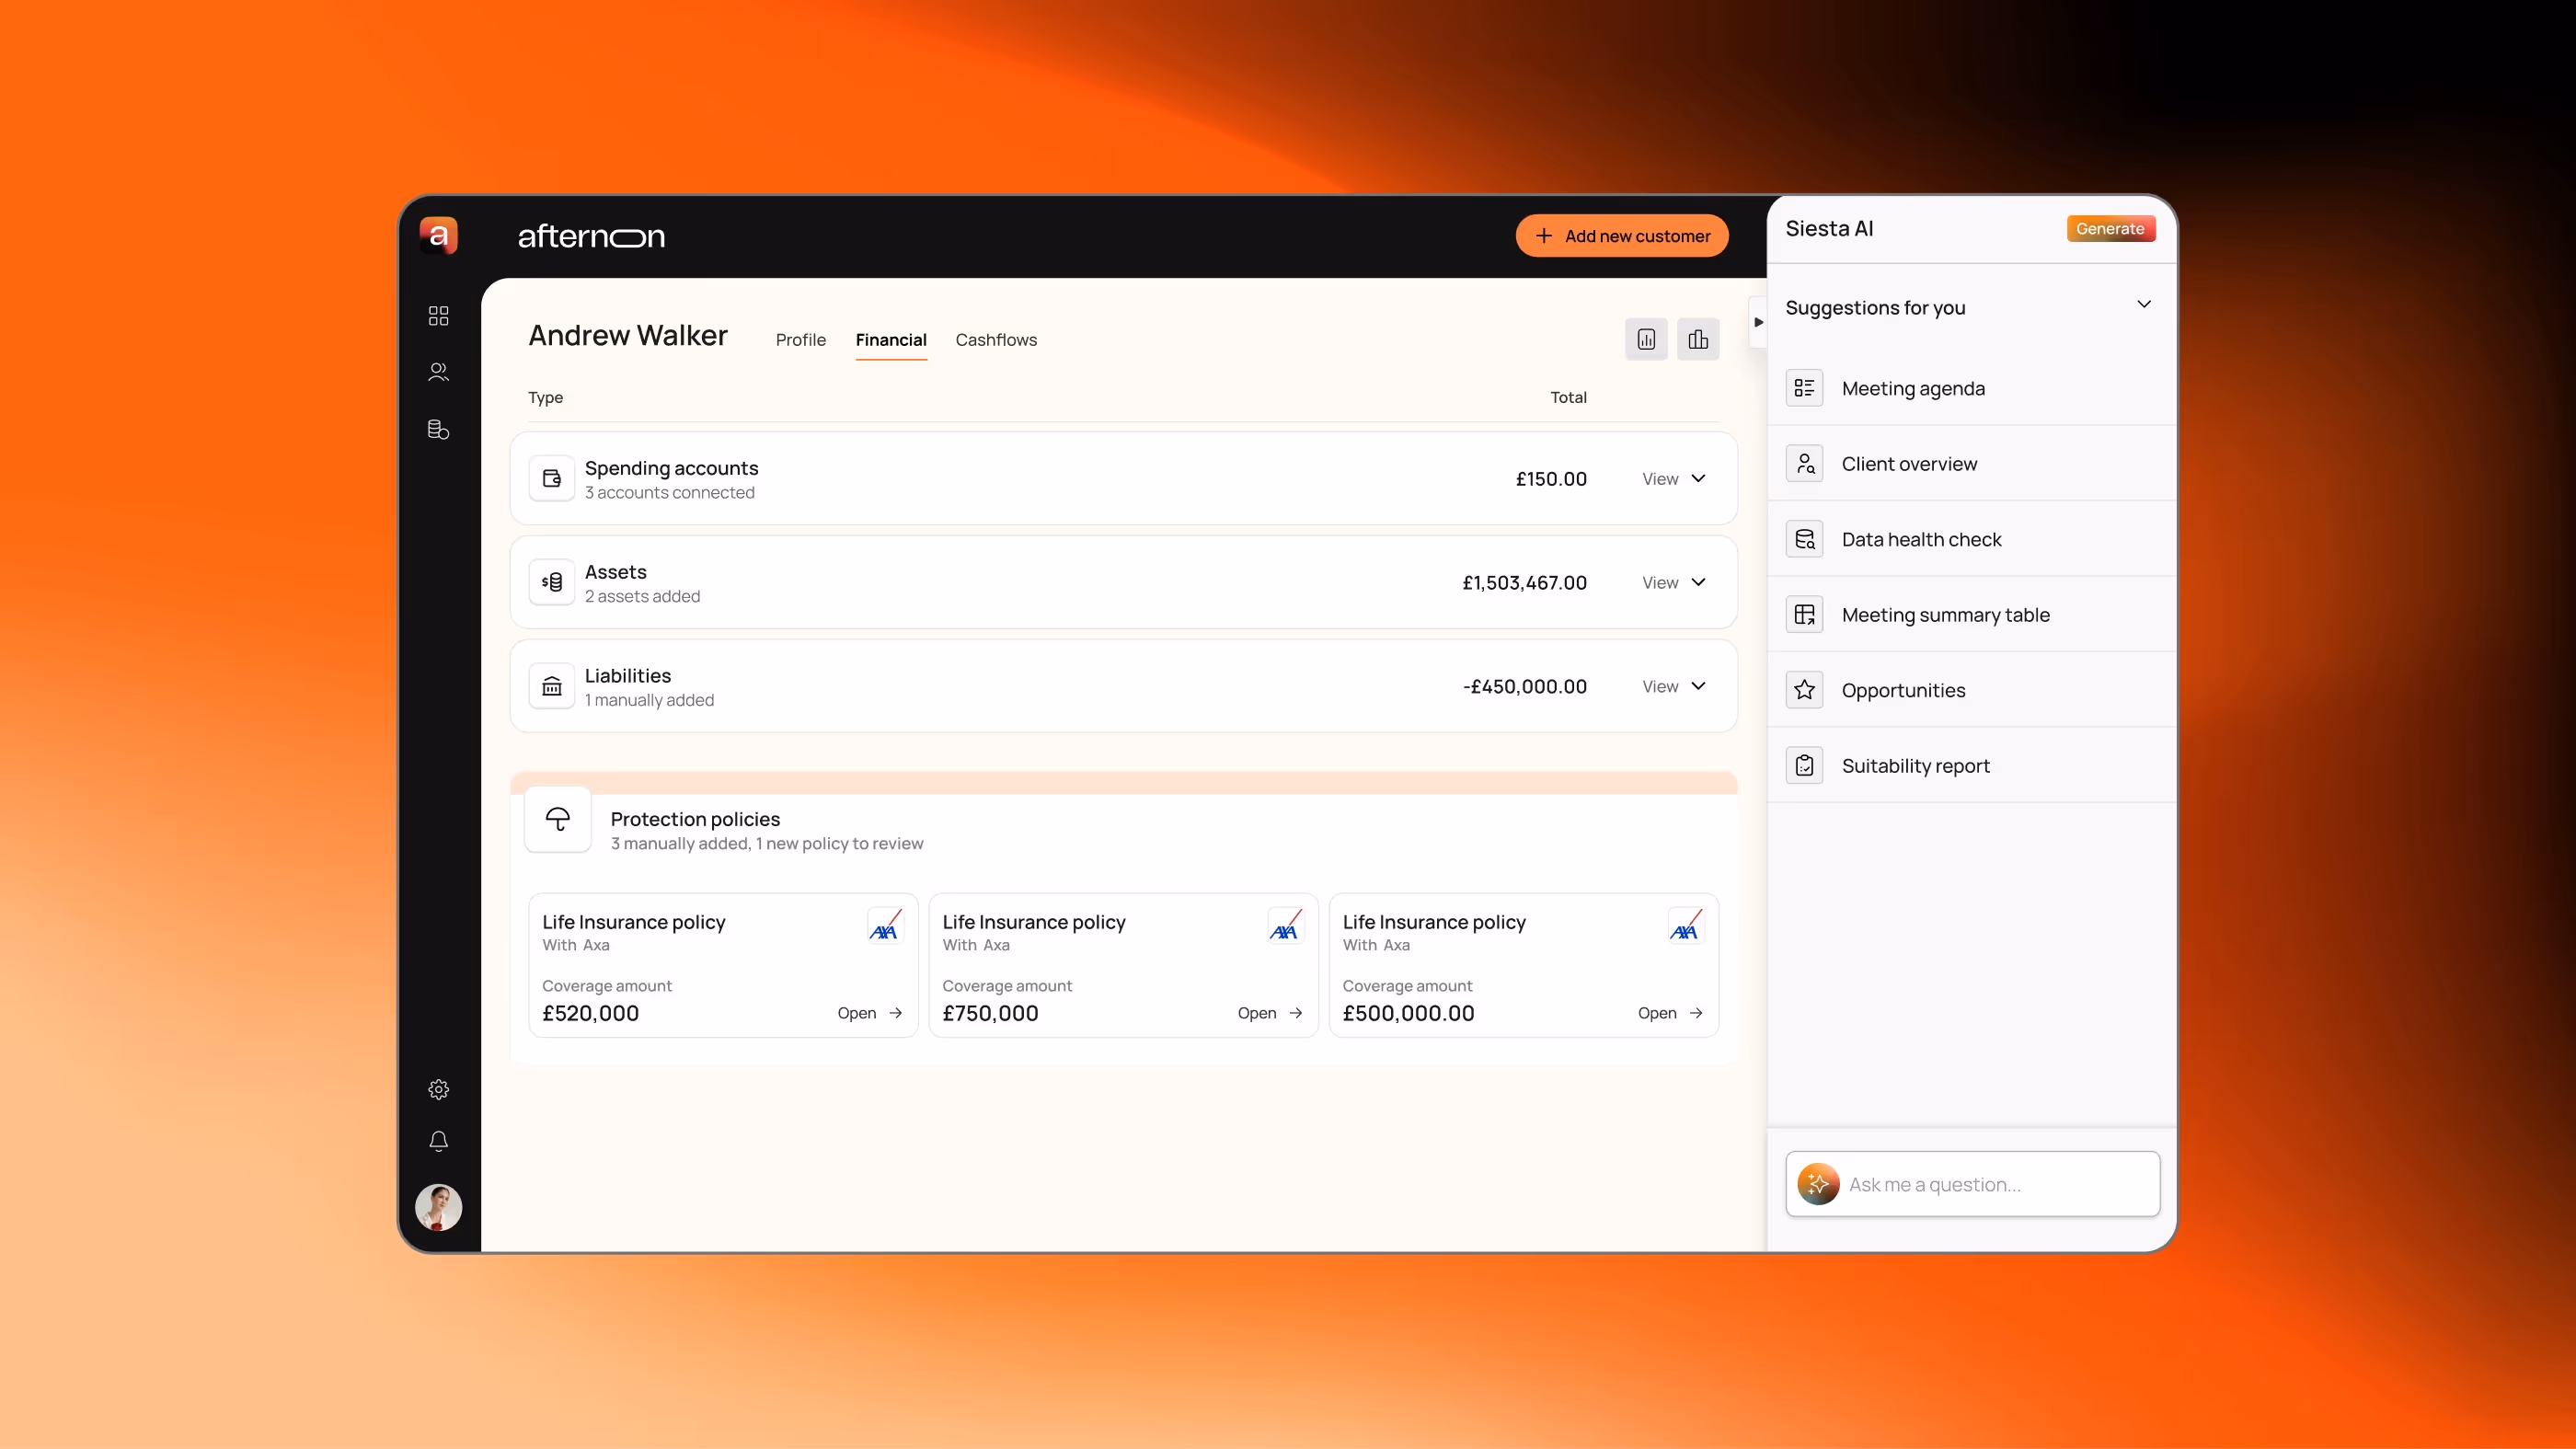Expand the Spending accounts View dropdown
This screenshot has width=2576, height=1449.
pos(1673,479)
